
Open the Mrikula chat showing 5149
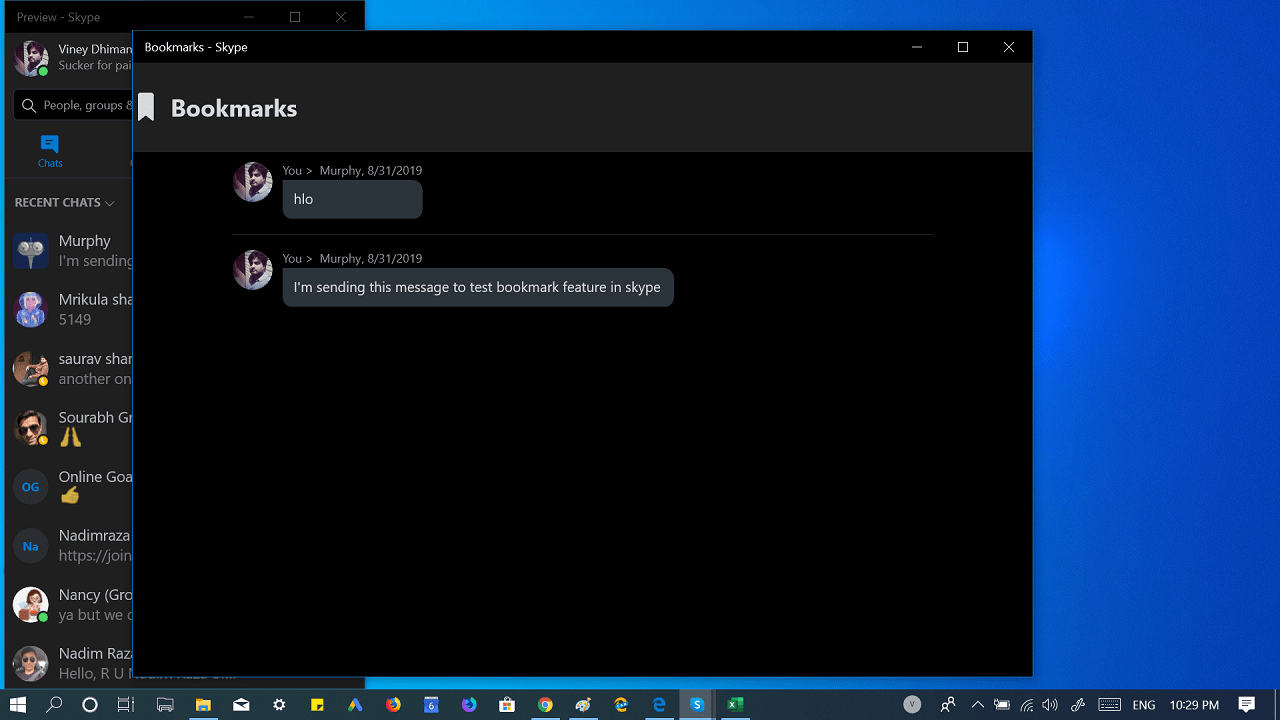click(69, 309)
